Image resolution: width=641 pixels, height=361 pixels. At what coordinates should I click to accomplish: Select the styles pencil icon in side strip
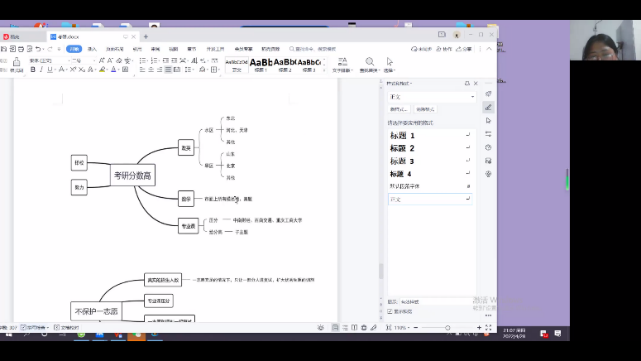[488, 107]
